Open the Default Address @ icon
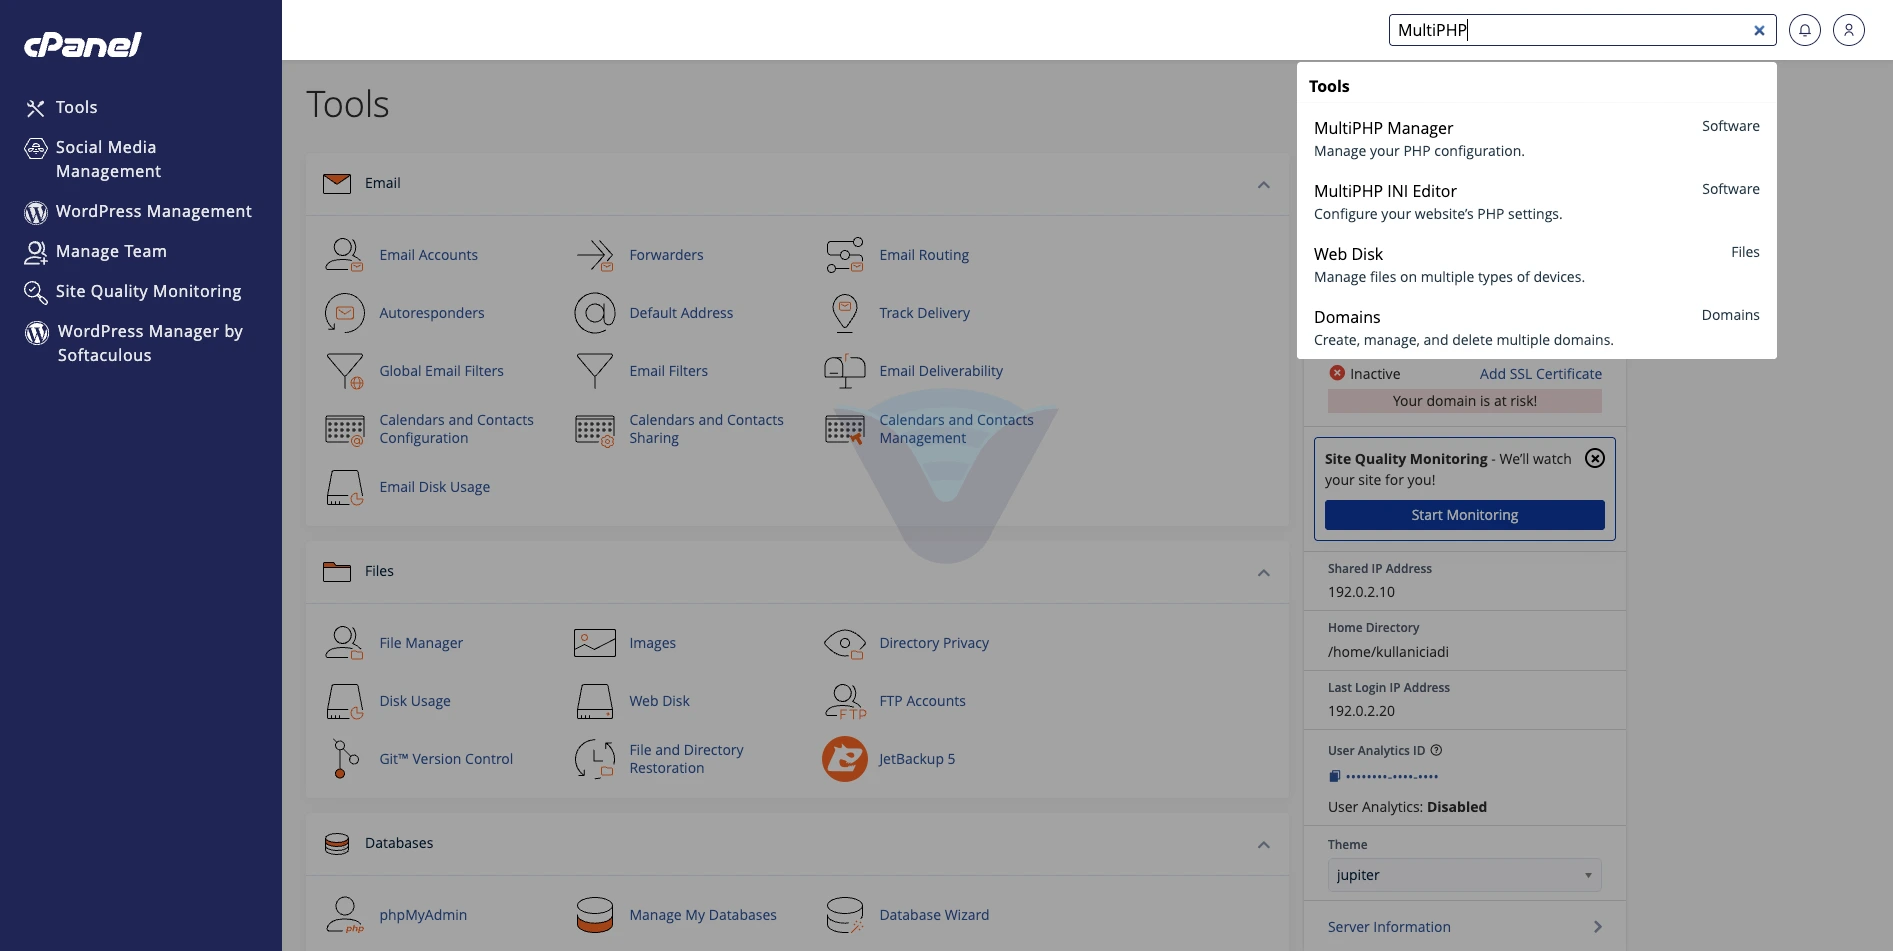This screenshot has width=1893, height=951. 595,313
